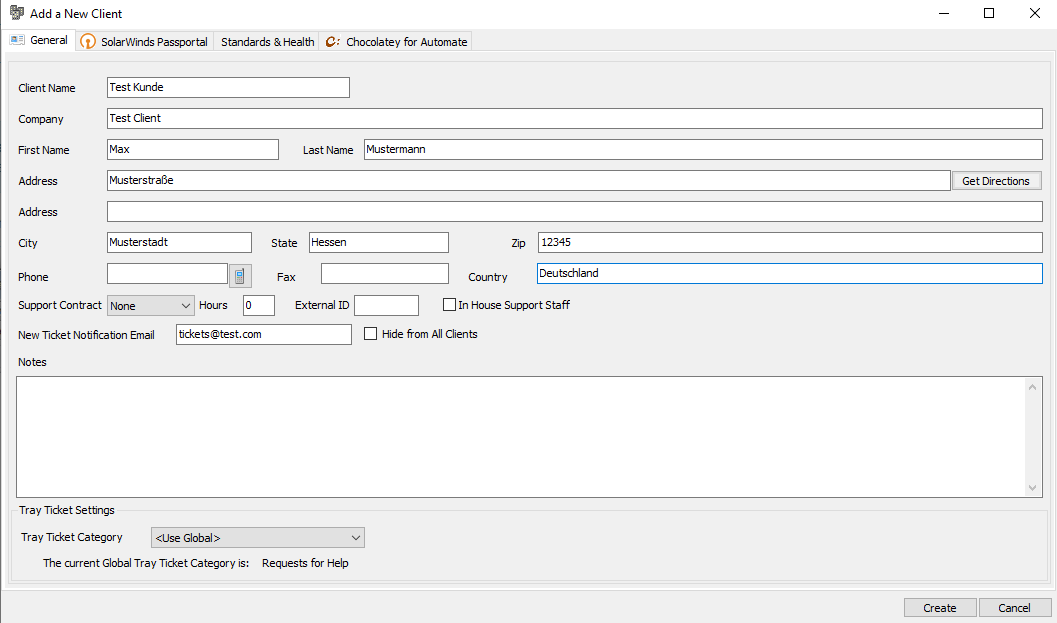Click the Cancel button
Viewport: 1057px width, 623px height.
click(1014, 608)
